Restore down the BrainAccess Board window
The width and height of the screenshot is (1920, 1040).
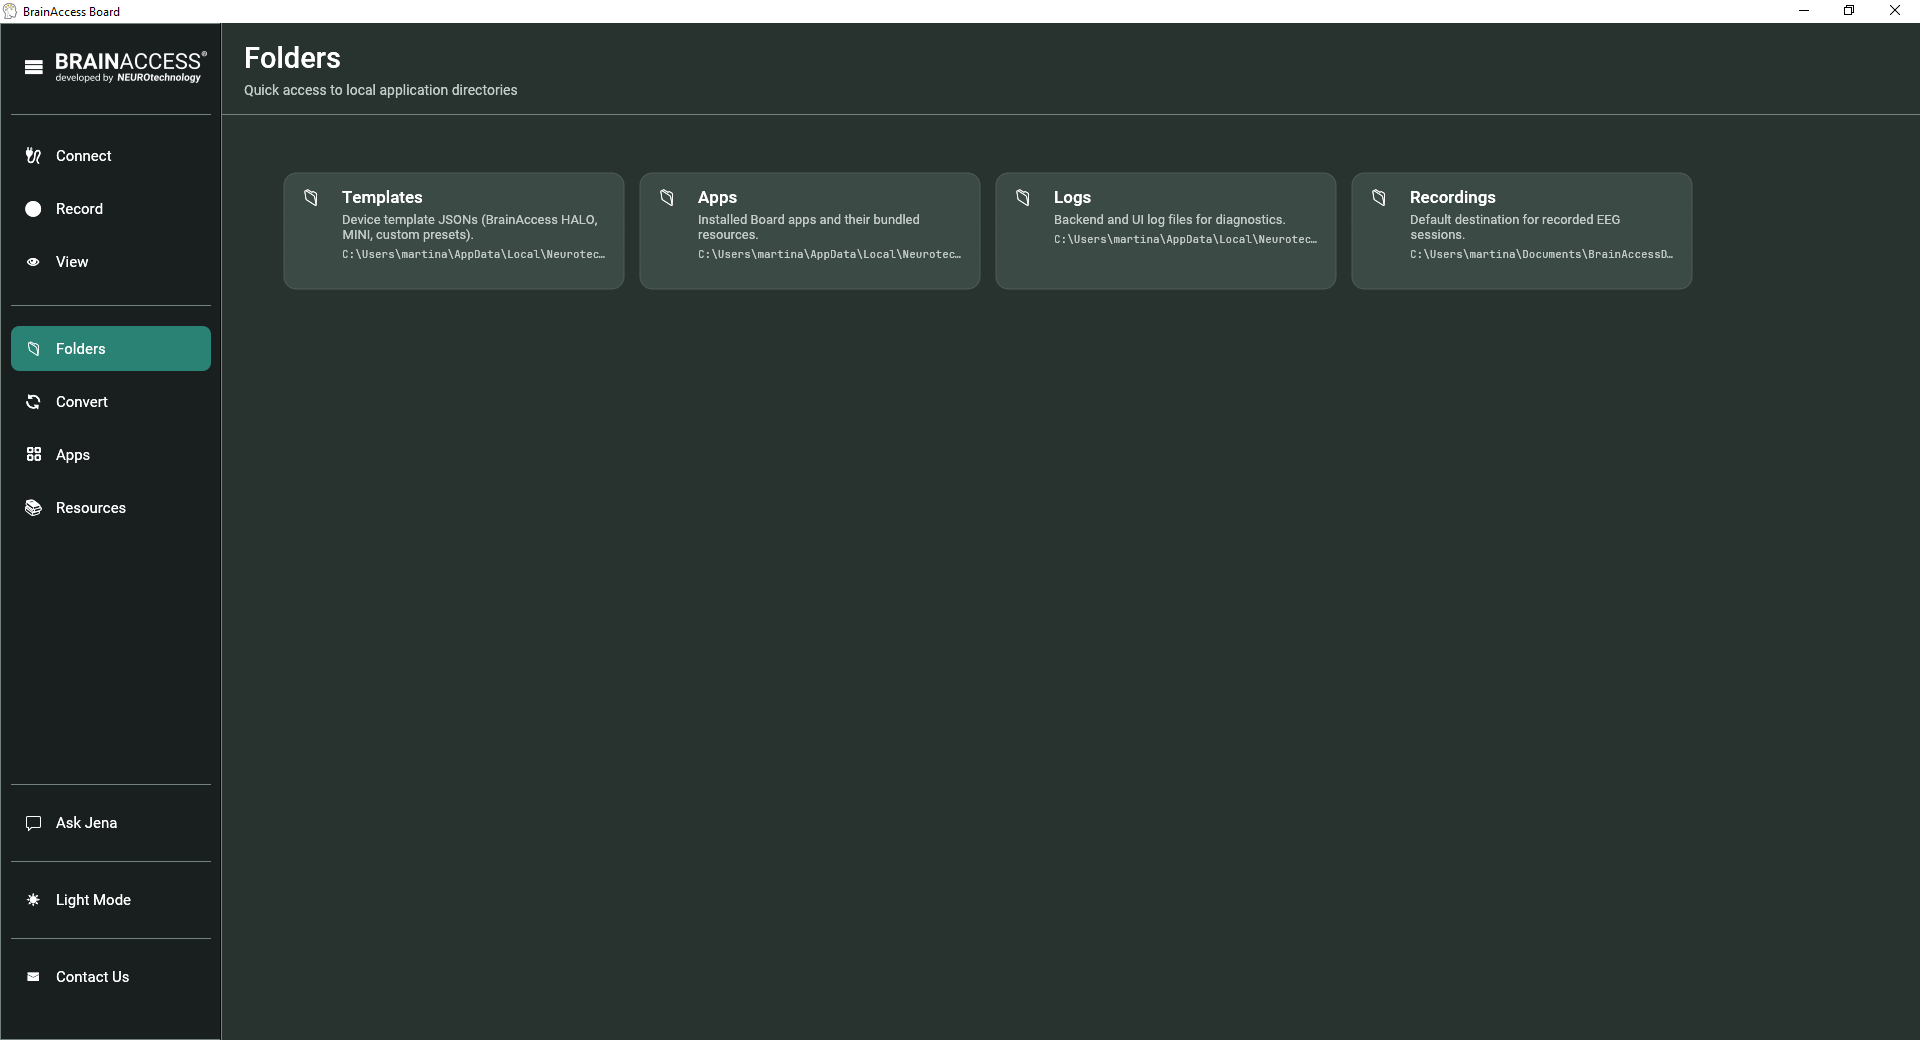pos(1849,11)
